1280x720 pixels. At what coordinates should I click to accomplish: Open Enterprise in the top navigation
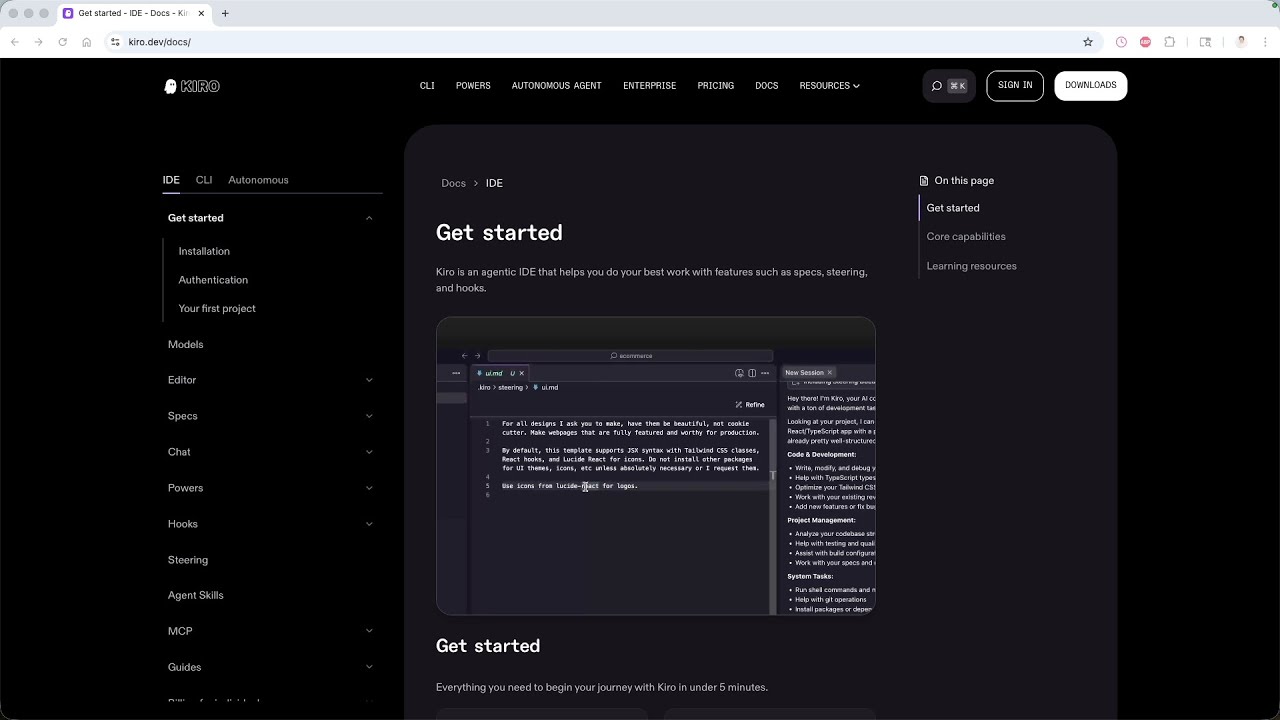pos(649,86)
